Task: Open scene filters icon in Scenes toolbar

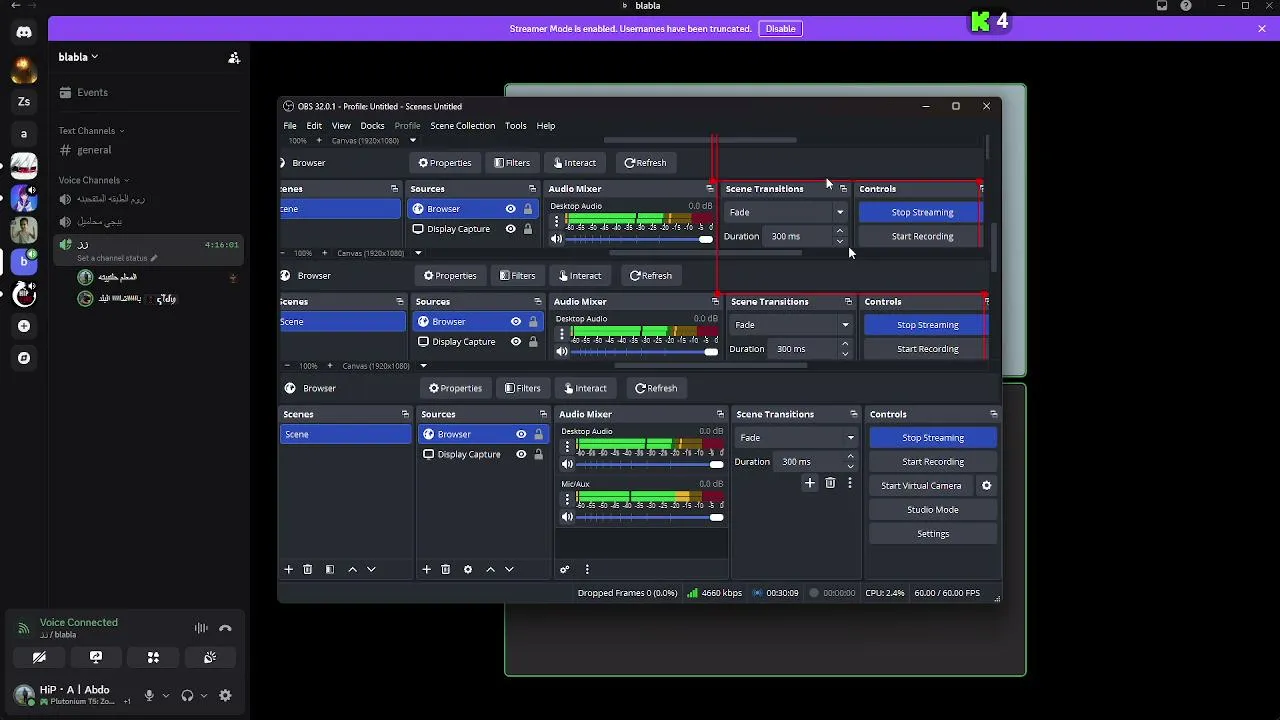Action: coord(330,569)
